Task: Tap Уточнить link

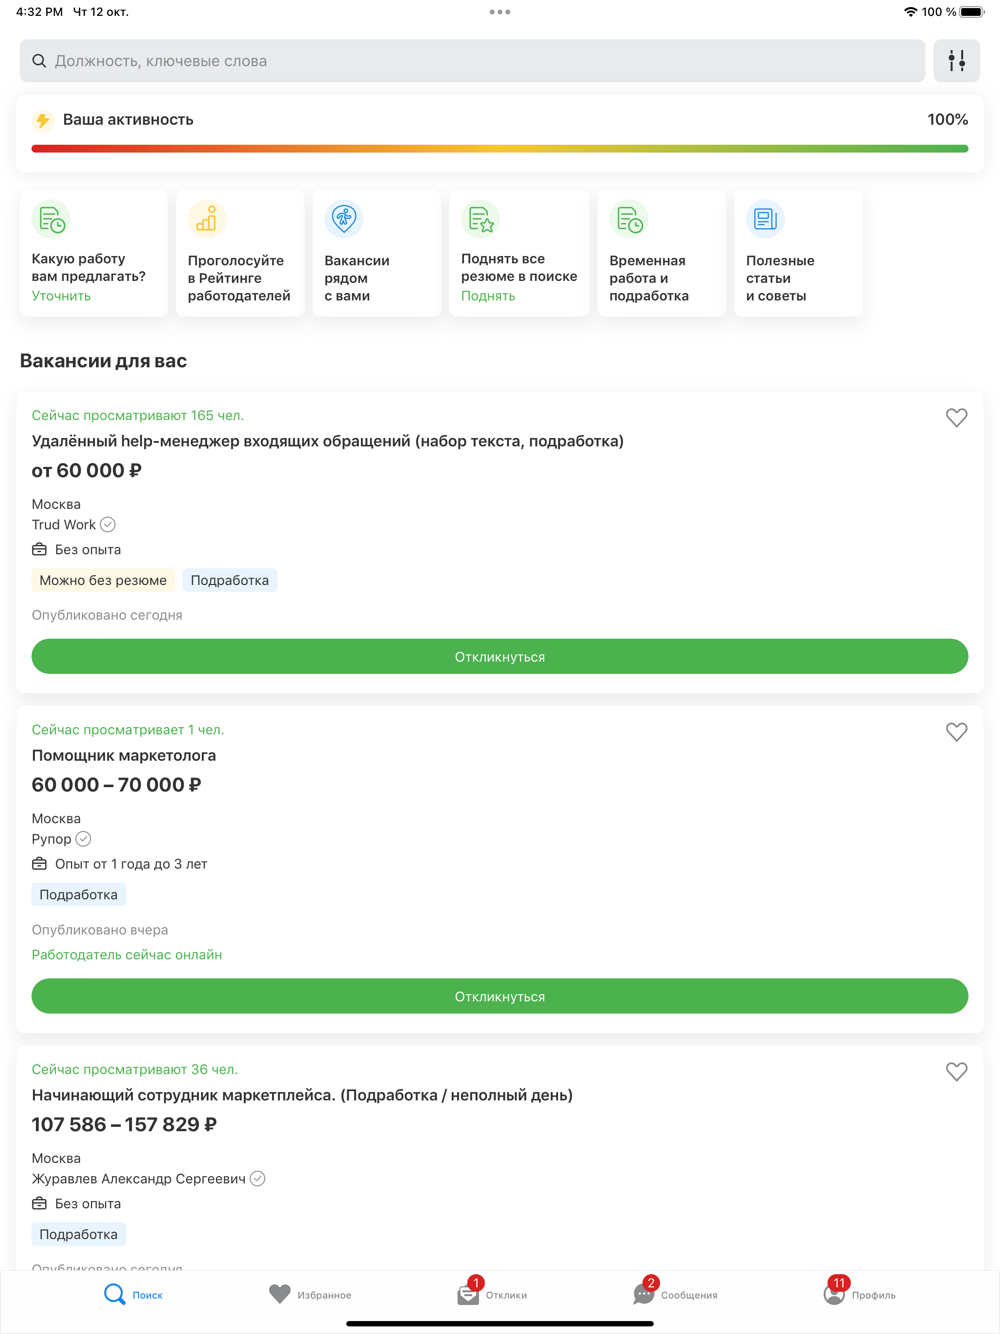Action: click(61, 296)
